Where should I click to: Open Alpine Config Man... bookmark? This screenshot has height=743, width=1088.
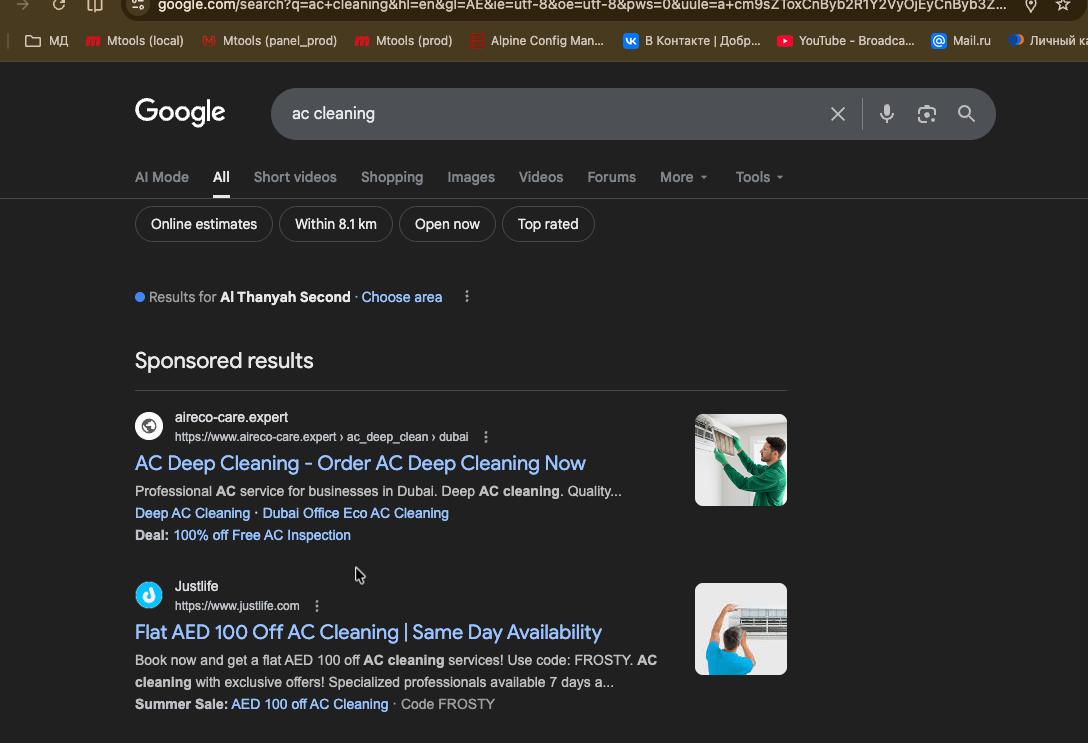point(536,41)
